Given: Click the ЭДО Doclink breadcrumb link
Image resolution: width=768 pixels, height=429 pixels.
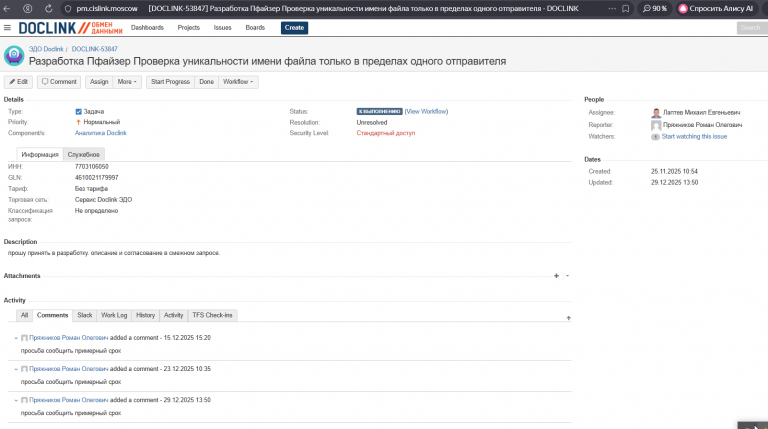Looking at the screenshot, I should 46,49.
